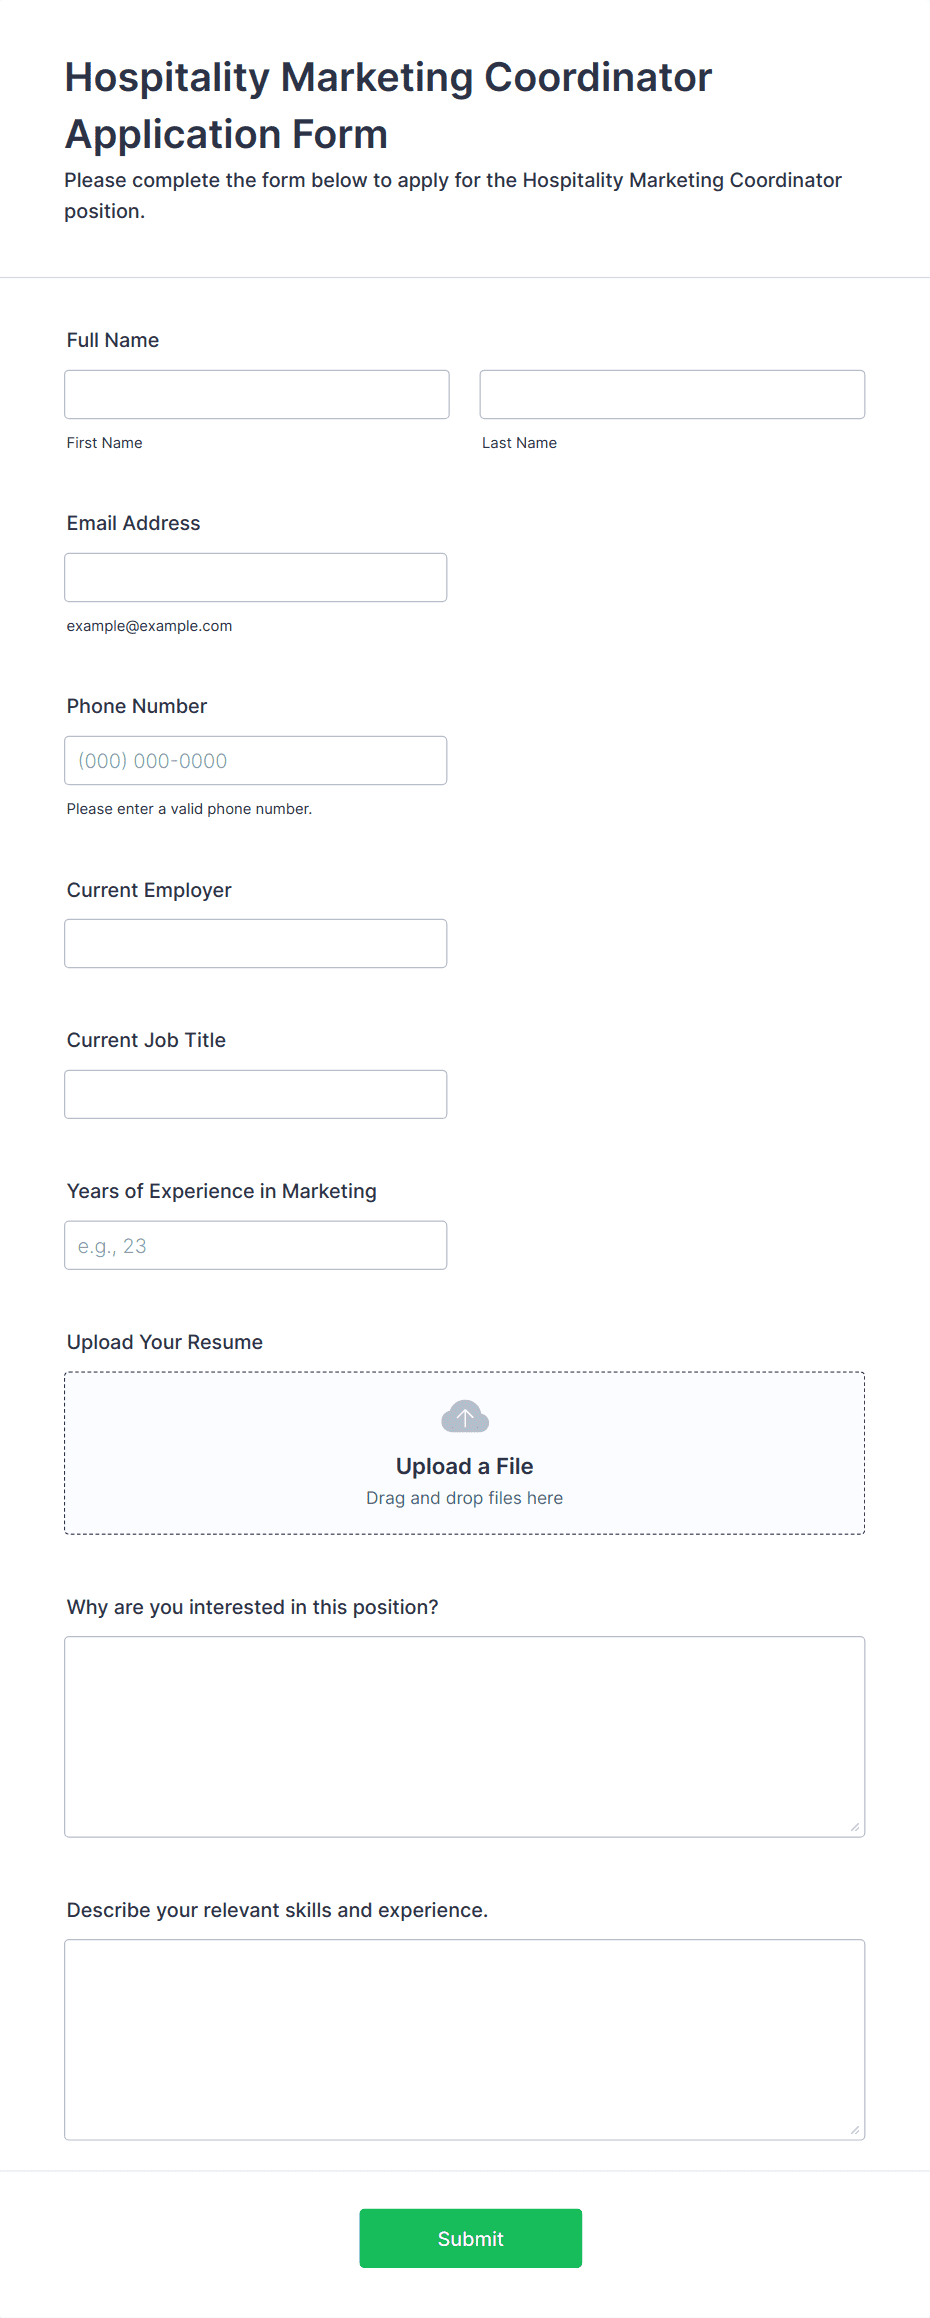Click the Upload a File text
The width and height of the screenshot is (930, 2318).
pos(465,1466)
